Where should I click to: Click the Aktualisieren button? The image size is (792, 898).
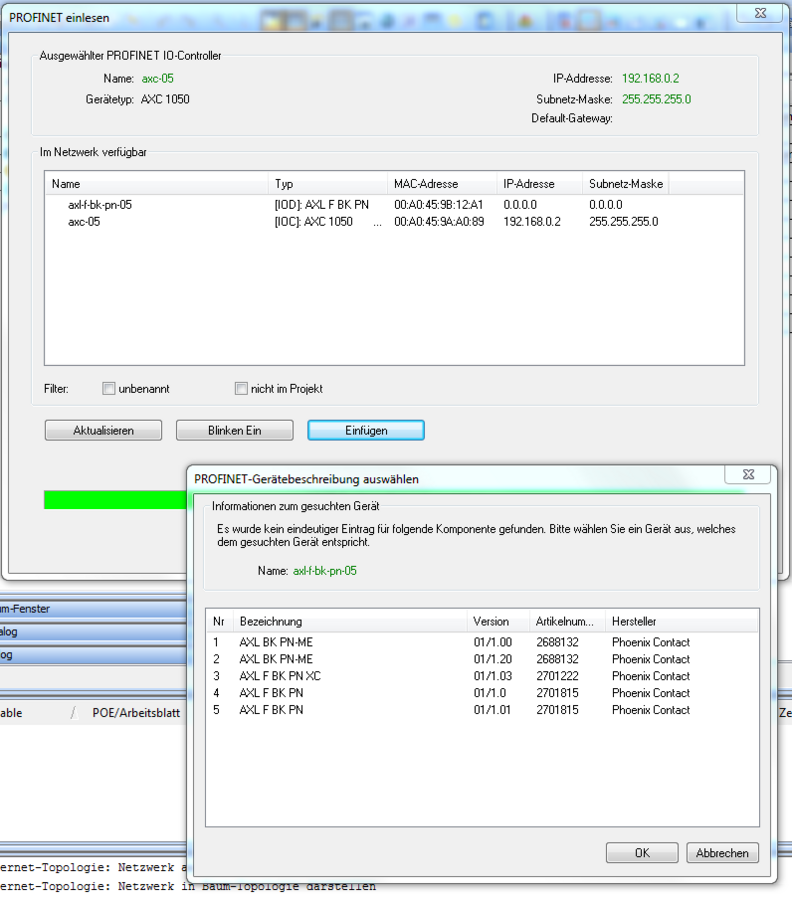103,430
